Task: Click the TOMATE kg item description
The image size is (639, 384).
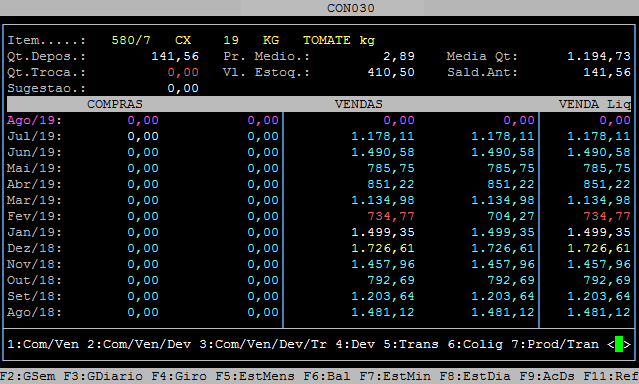Action: click(x=339, y=40)
